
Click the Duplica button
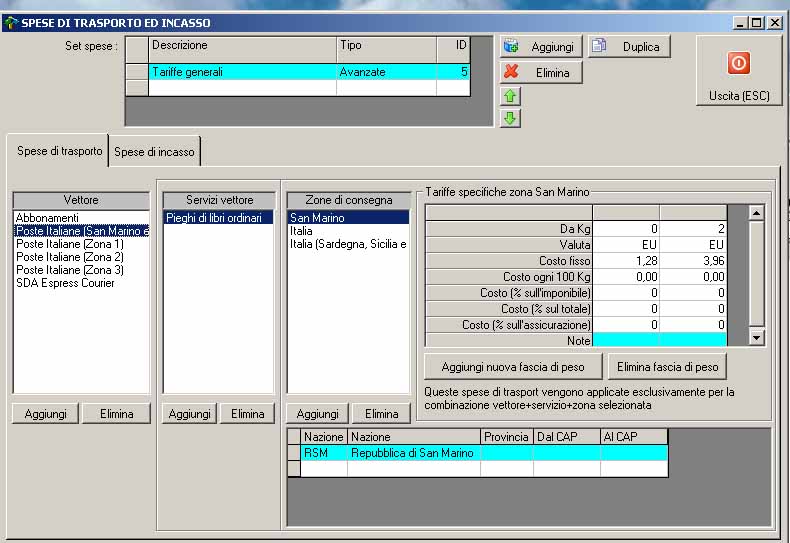(629, 47)
